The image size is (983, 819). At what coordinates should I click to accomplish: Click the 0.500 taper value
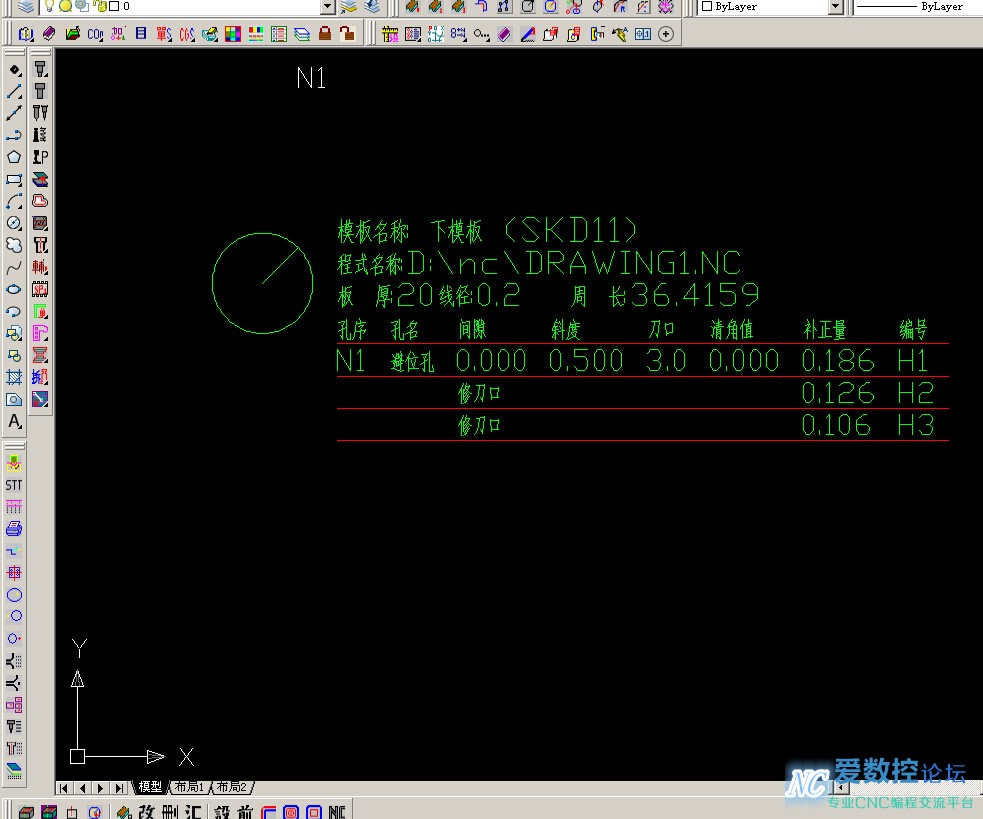(586, 361)
